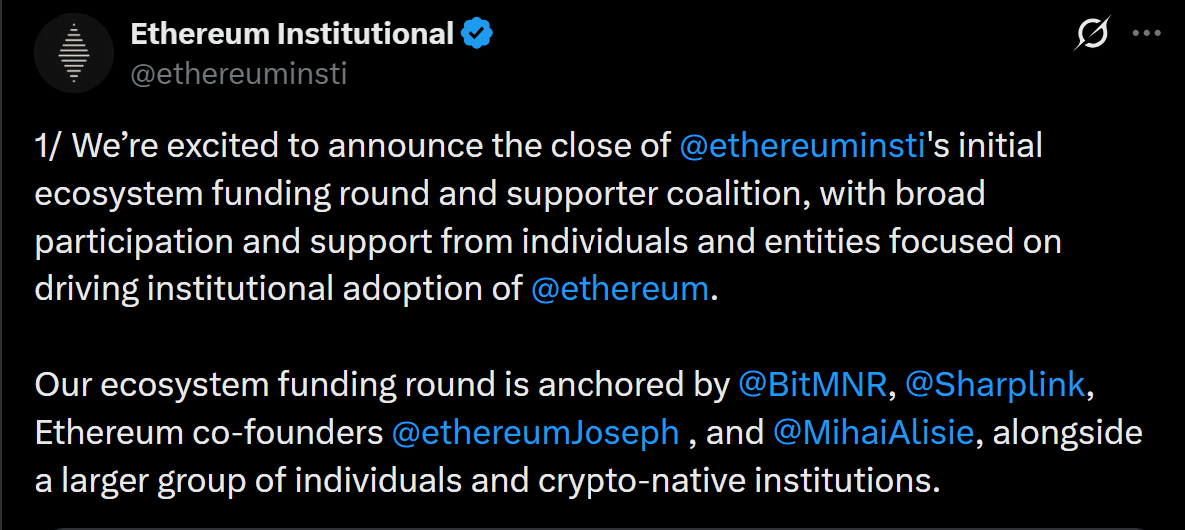Click the text 'Our ecosystem funding round is anchored by'
The height and width of the screenshot is (530, 1185).
click(382, 386)
